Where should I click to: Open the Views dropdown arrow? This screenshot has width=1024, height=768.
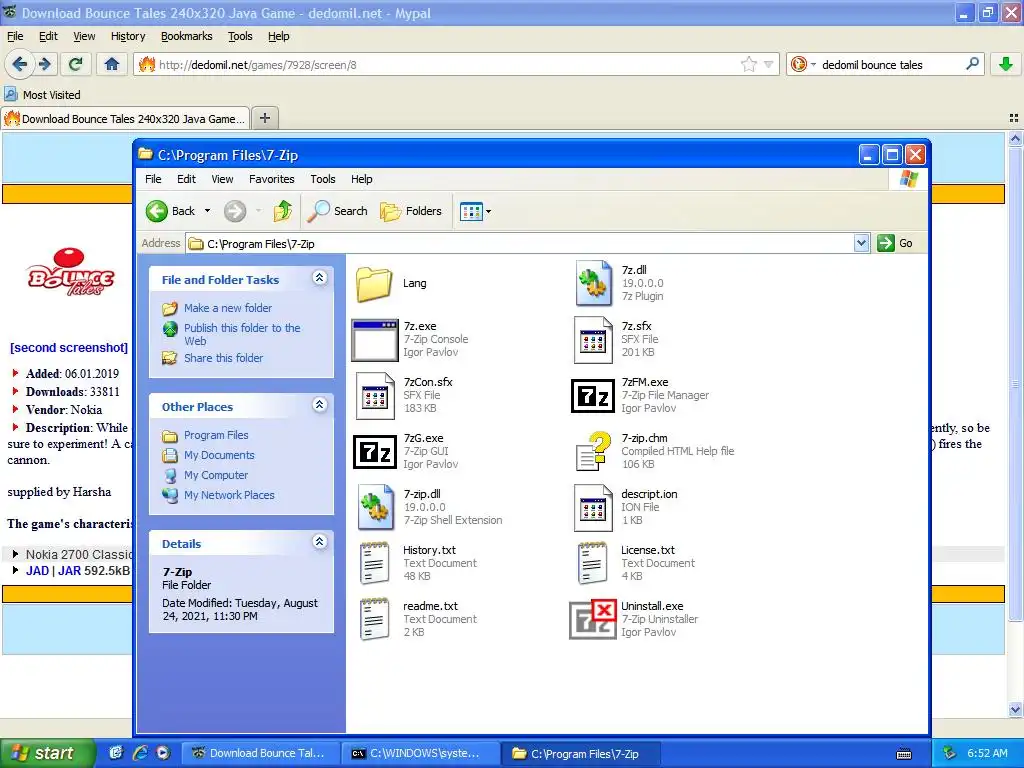tap(488, 212)
